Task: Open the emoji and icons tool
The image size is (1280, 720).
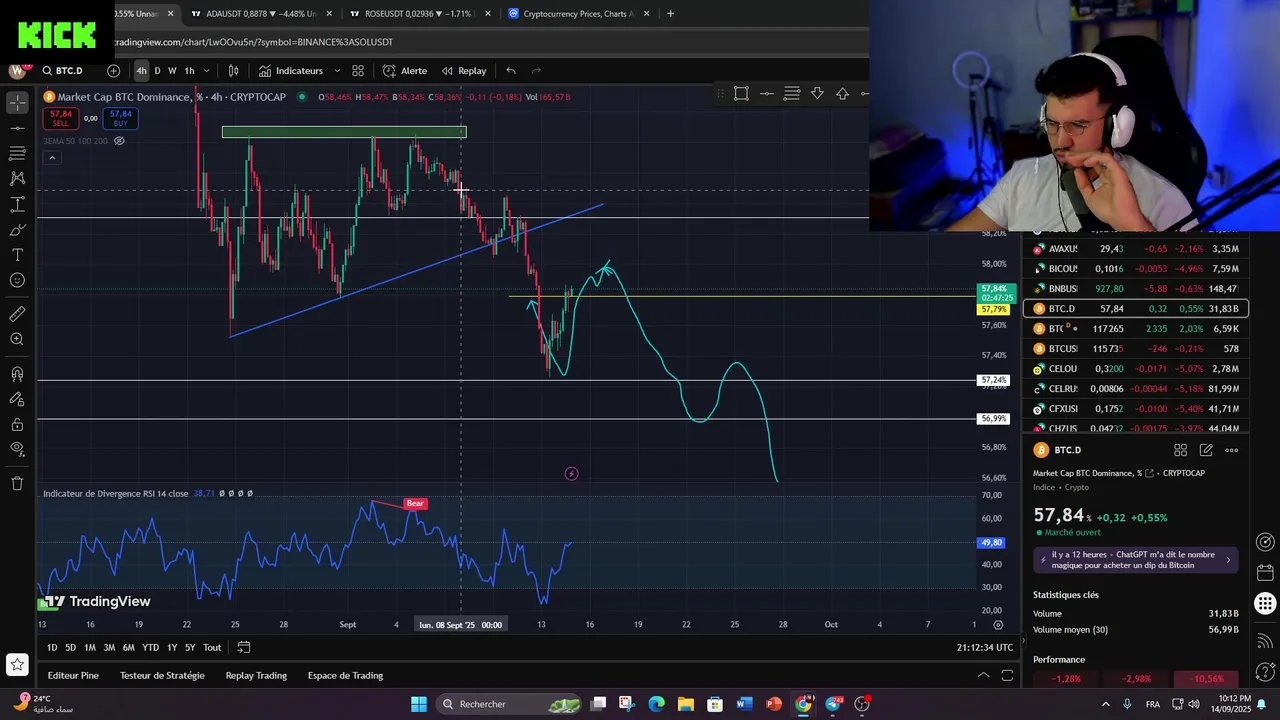Action: coord(17,280)
